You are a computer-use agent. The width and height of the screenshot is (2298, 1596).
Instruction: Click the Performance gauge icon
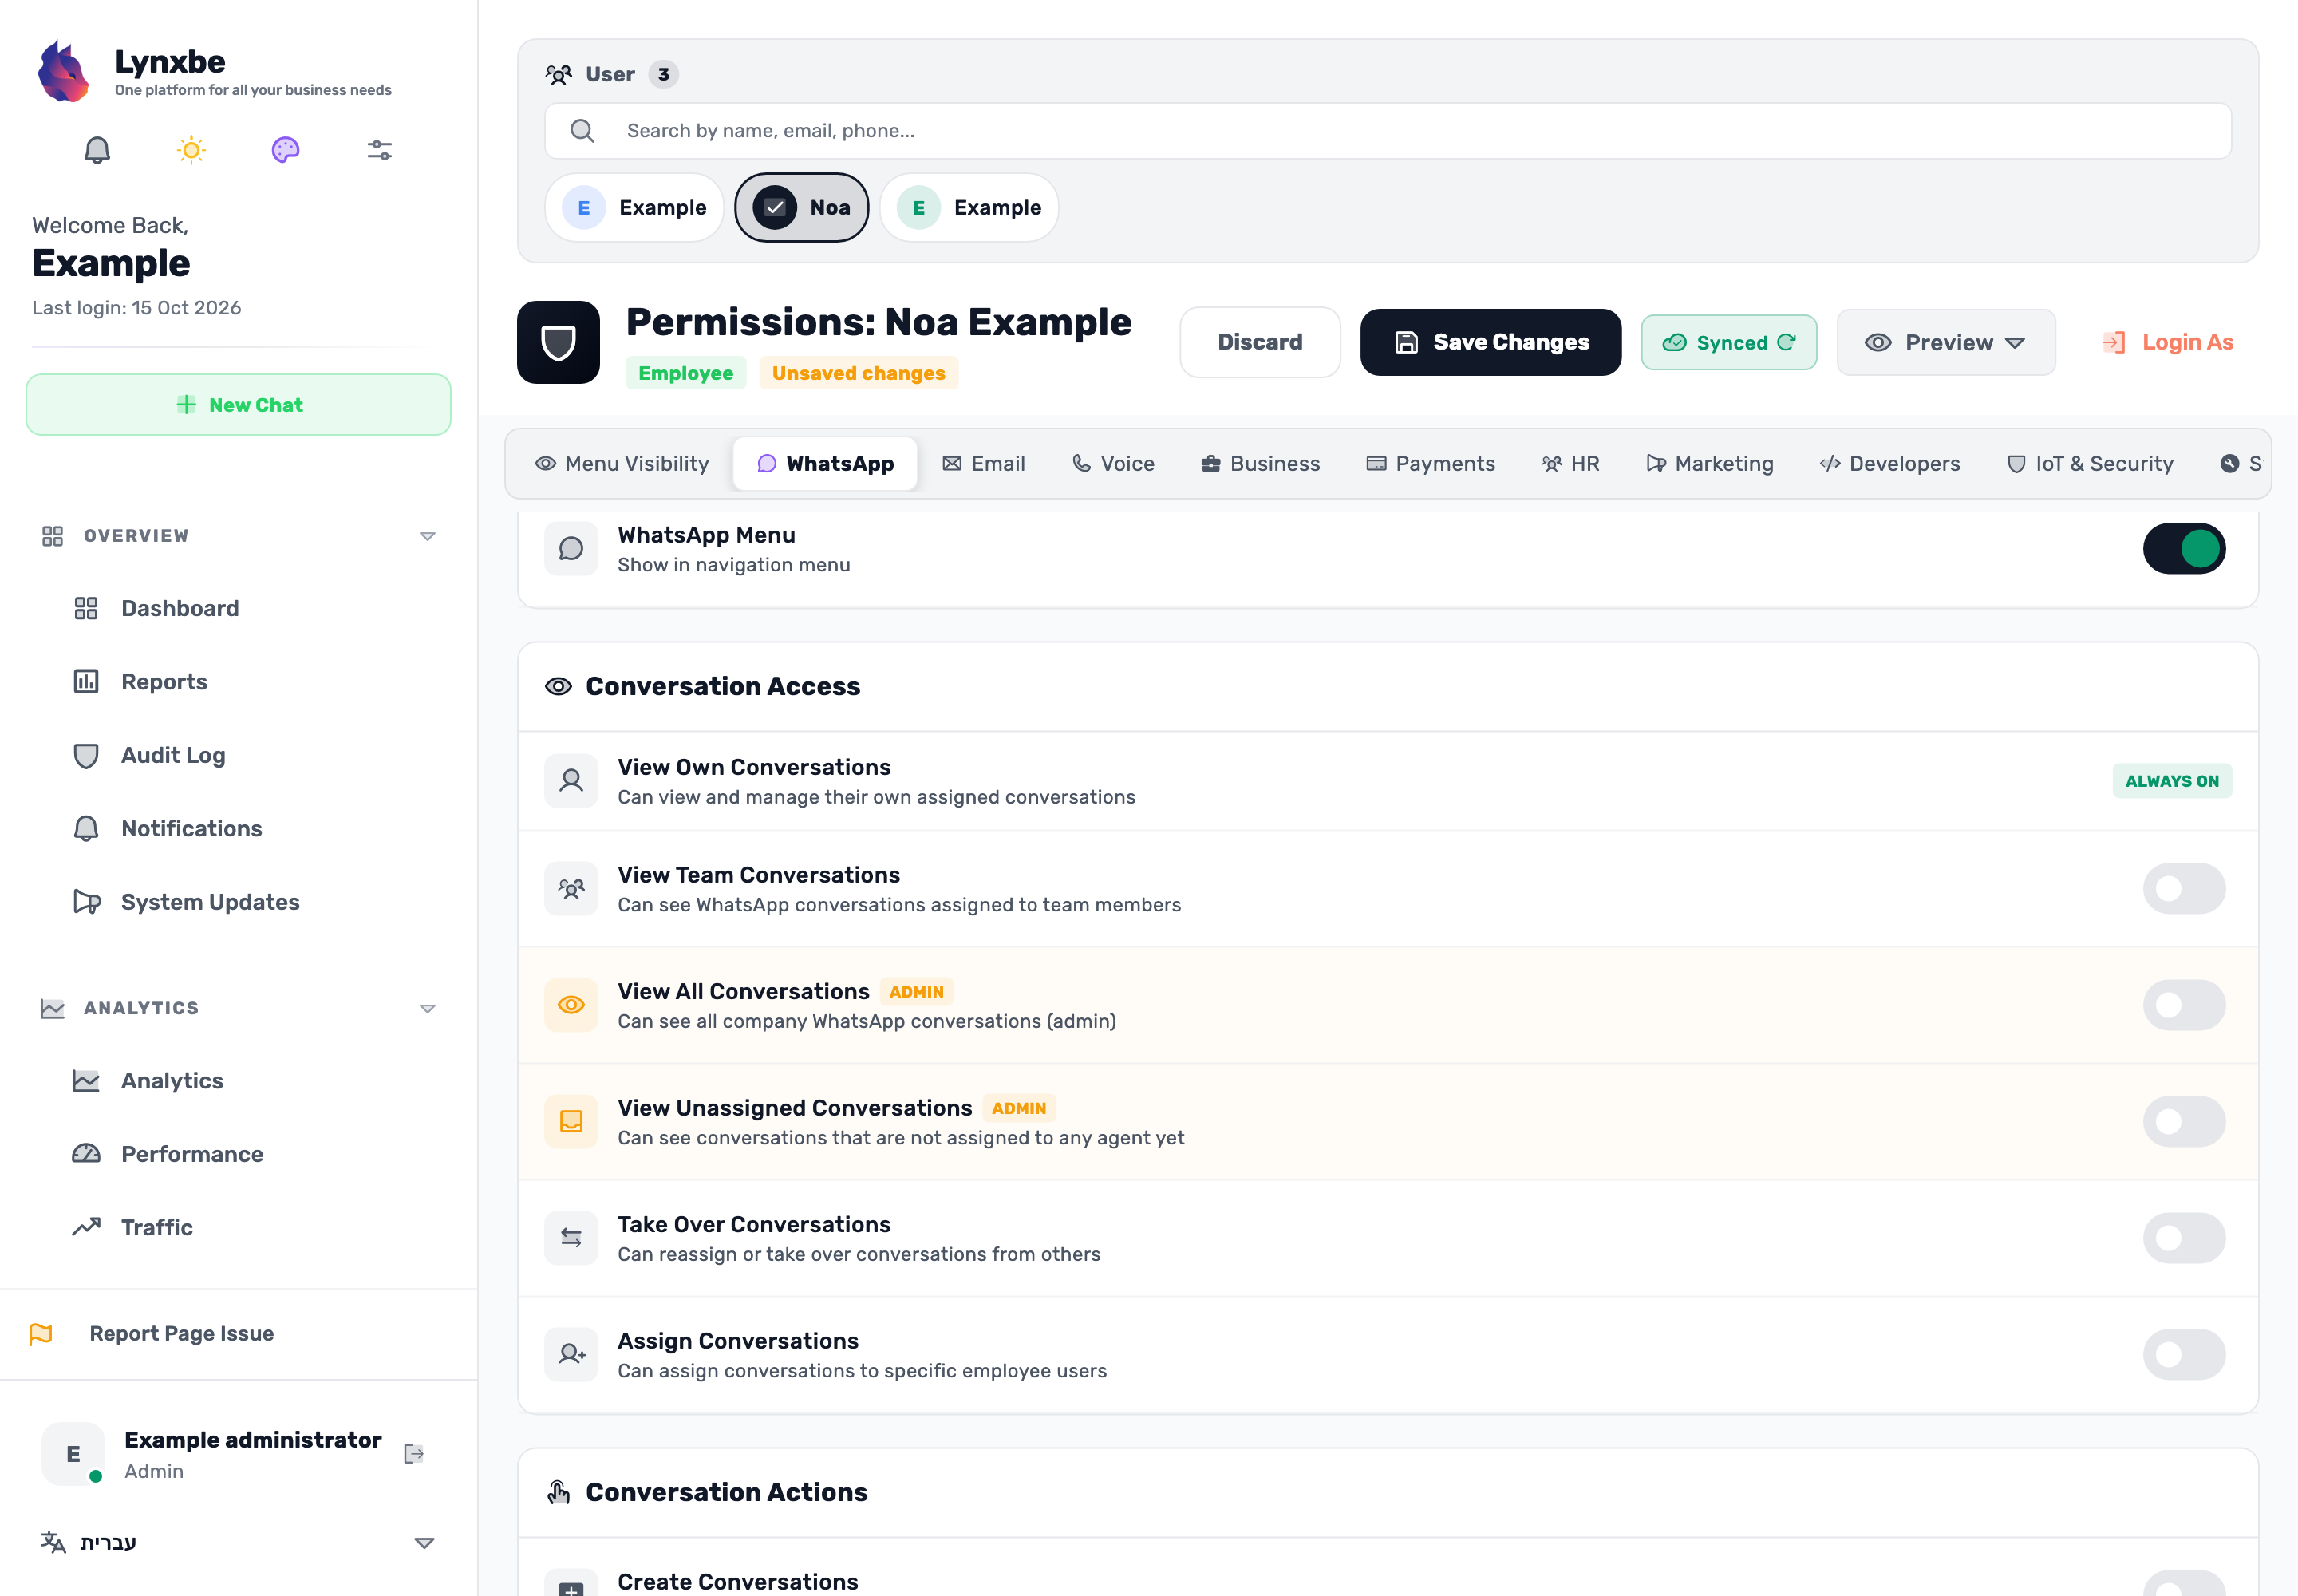click(x=86, y=1154)
